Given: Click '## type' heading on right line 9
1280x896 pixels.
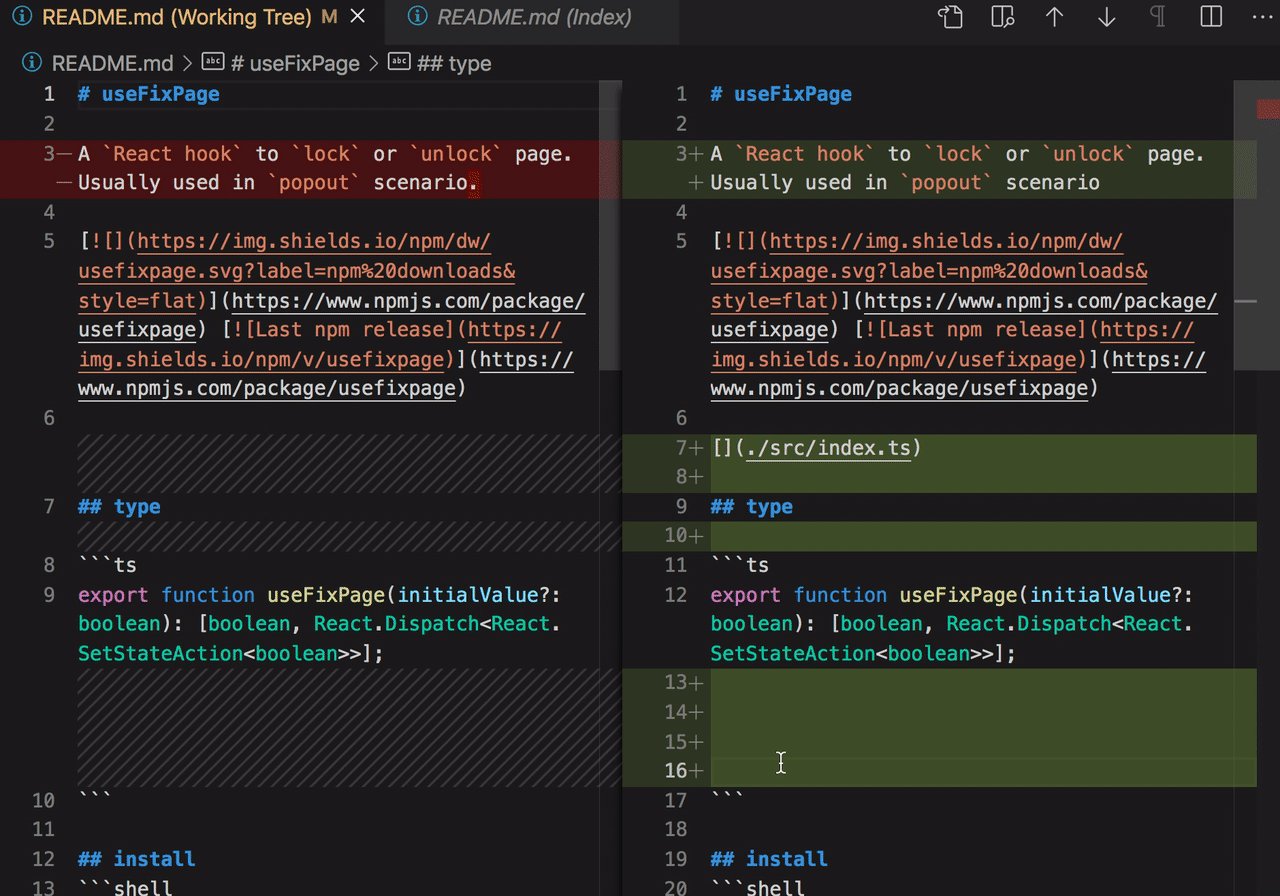Looking at the screenshot, I should (752, 507).
